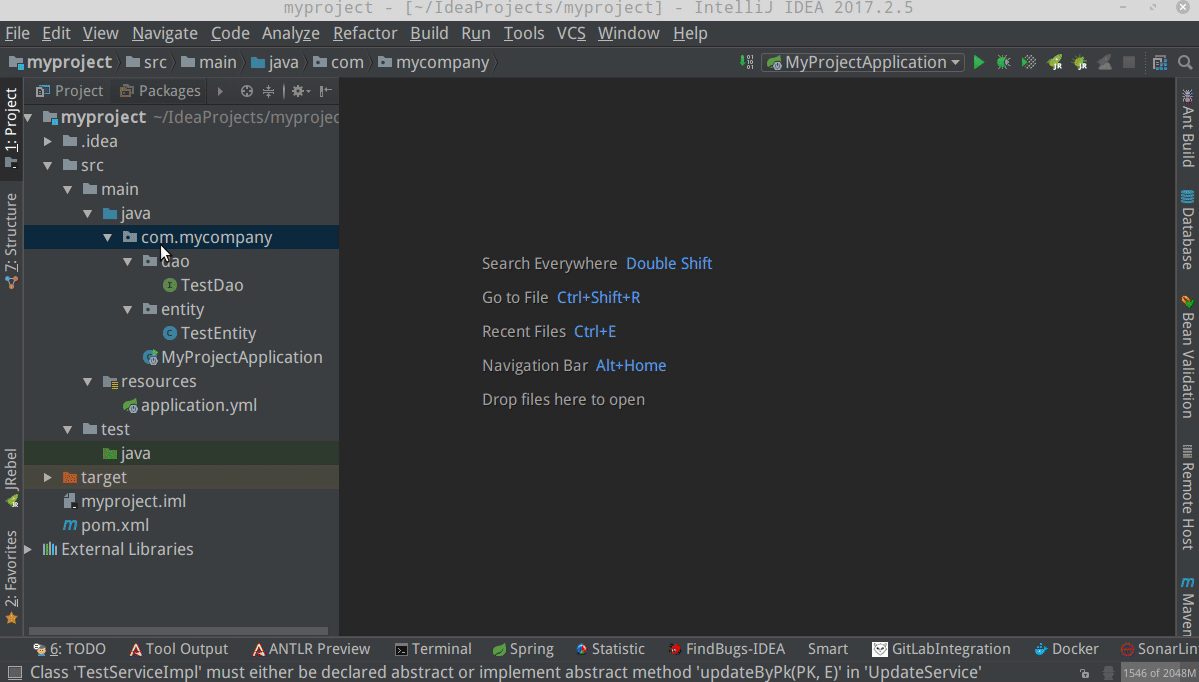This screenshot has width=1199, height=682.
Task: Open Search Everywhere magnifier icon
Action: 1185,63
